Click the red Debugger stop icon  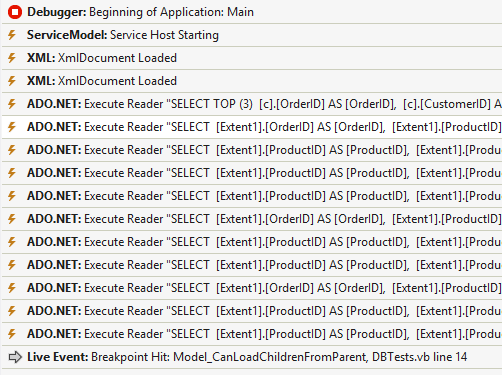point(15,12)
